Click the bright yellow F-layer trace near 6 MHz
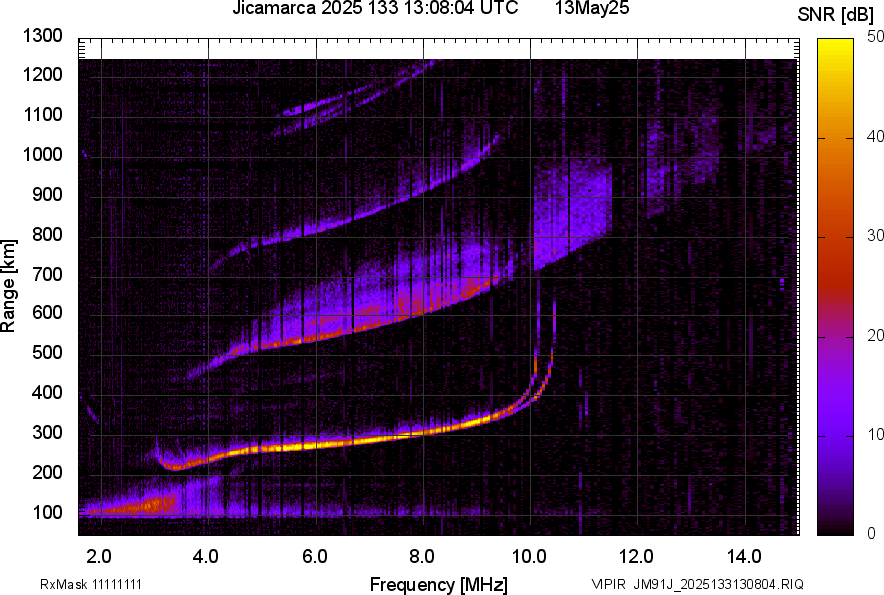884x595 pixels. tap(316, 446)
